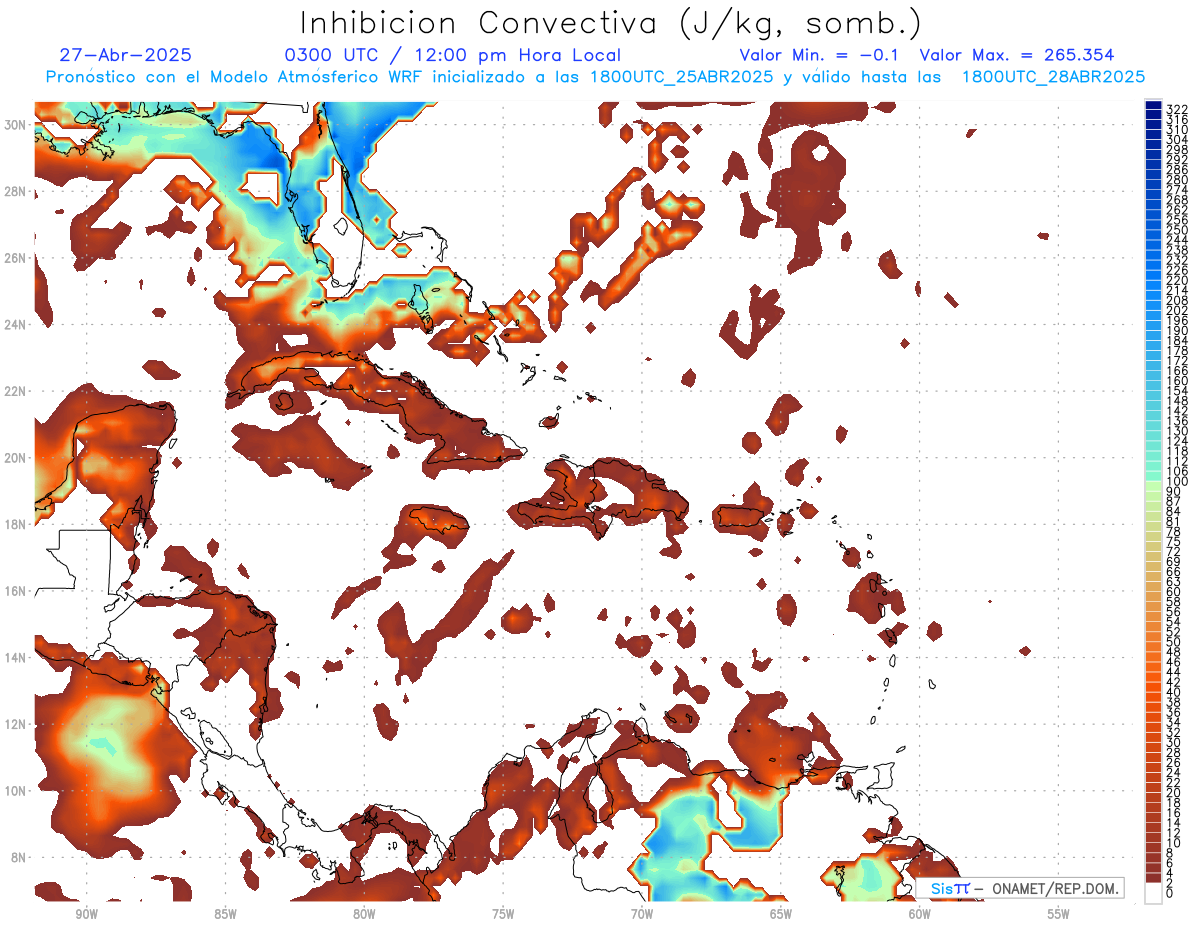Click the 24N latitude label
Viewport: 1200px width, 927px height.
17,324
